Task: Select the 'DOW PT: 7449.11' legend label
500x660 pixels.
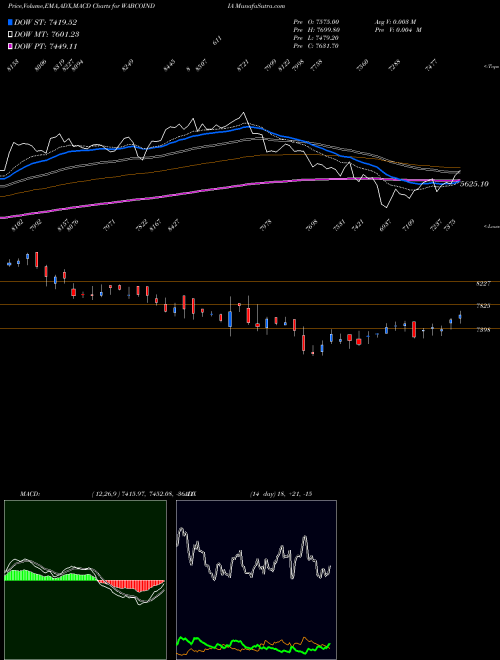Action: coord(46,46)
